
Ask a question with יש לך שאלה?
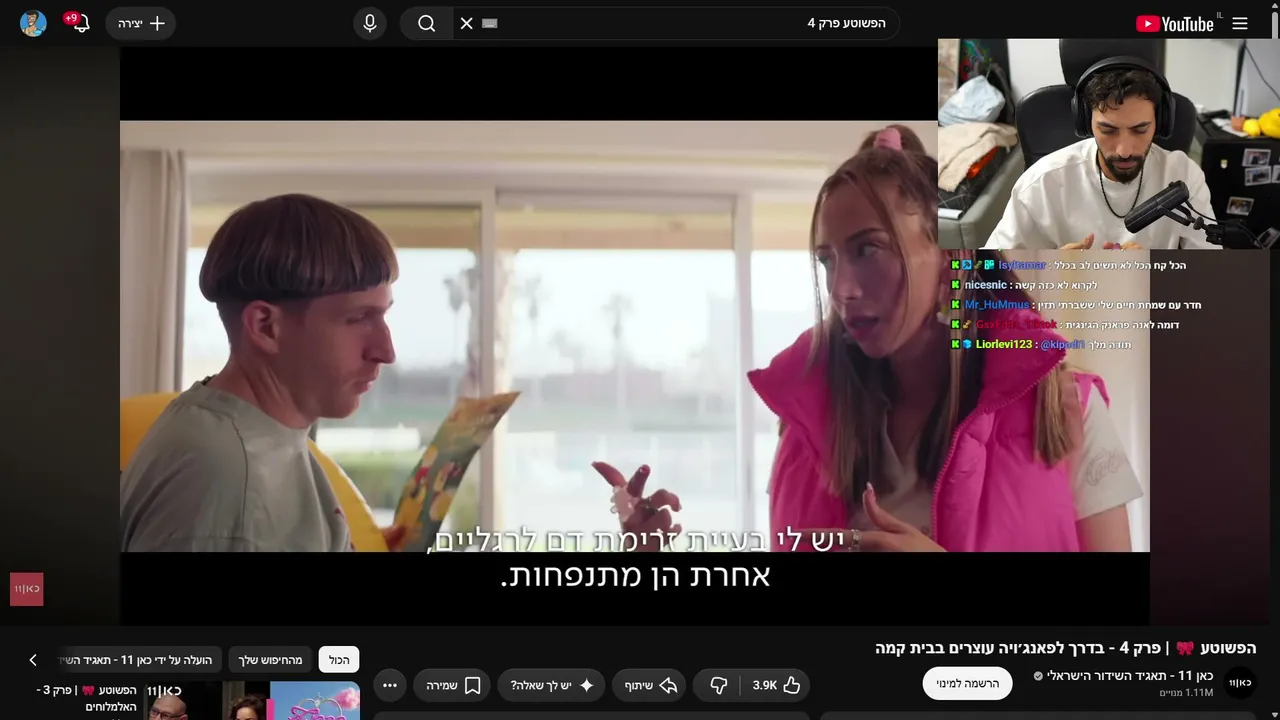coord(553,685)
